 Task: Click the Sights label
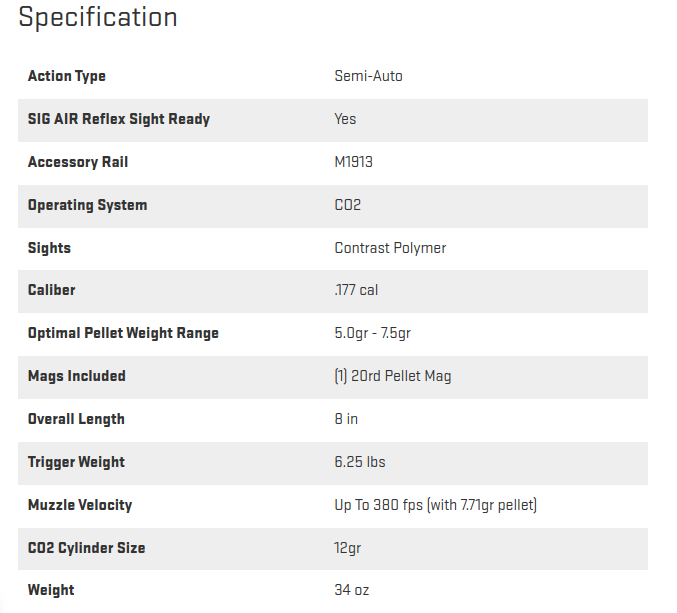[49, 248]
